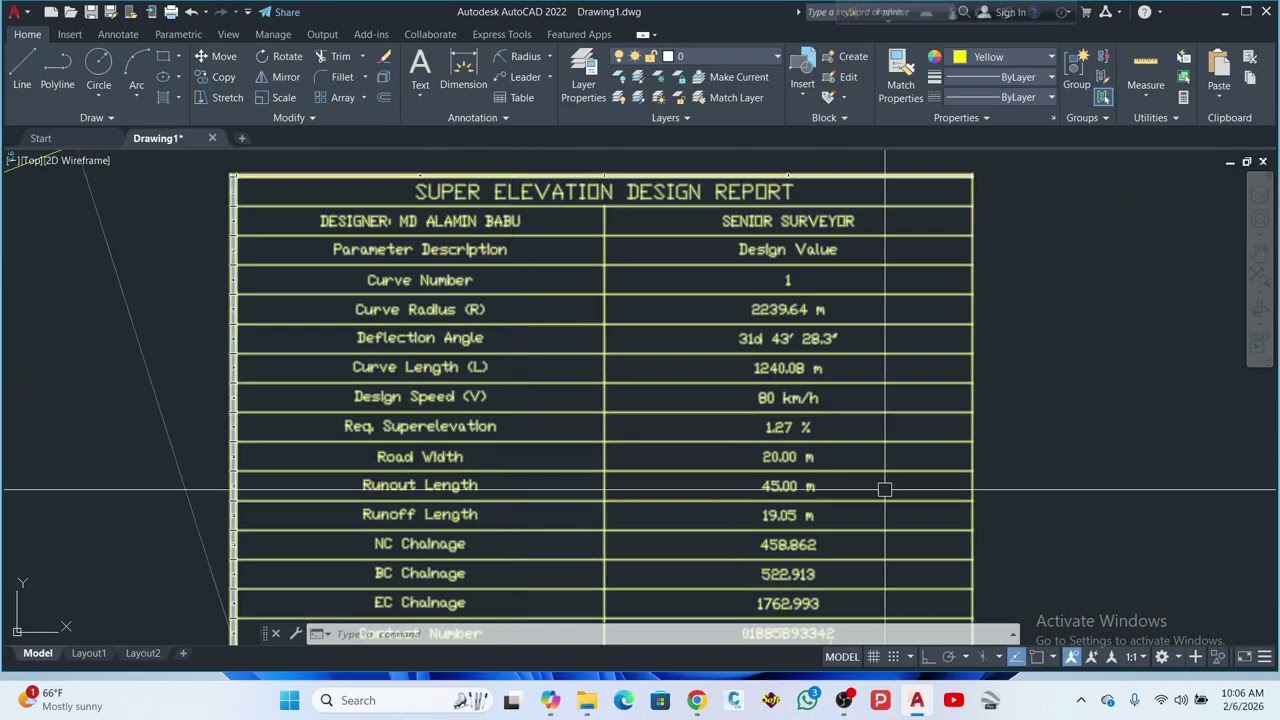Activate the Array command

coord(334,98)
